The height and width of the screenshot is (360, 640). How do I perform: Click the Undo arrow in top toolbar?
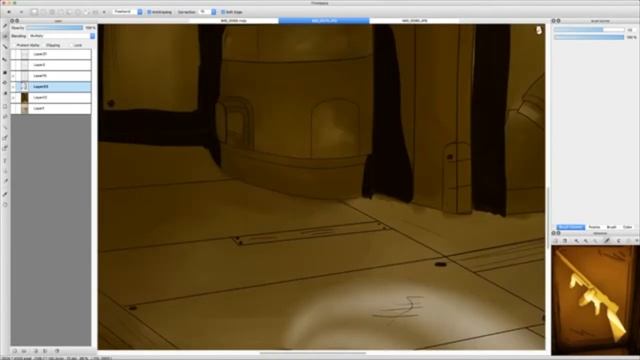coord(9,12)
